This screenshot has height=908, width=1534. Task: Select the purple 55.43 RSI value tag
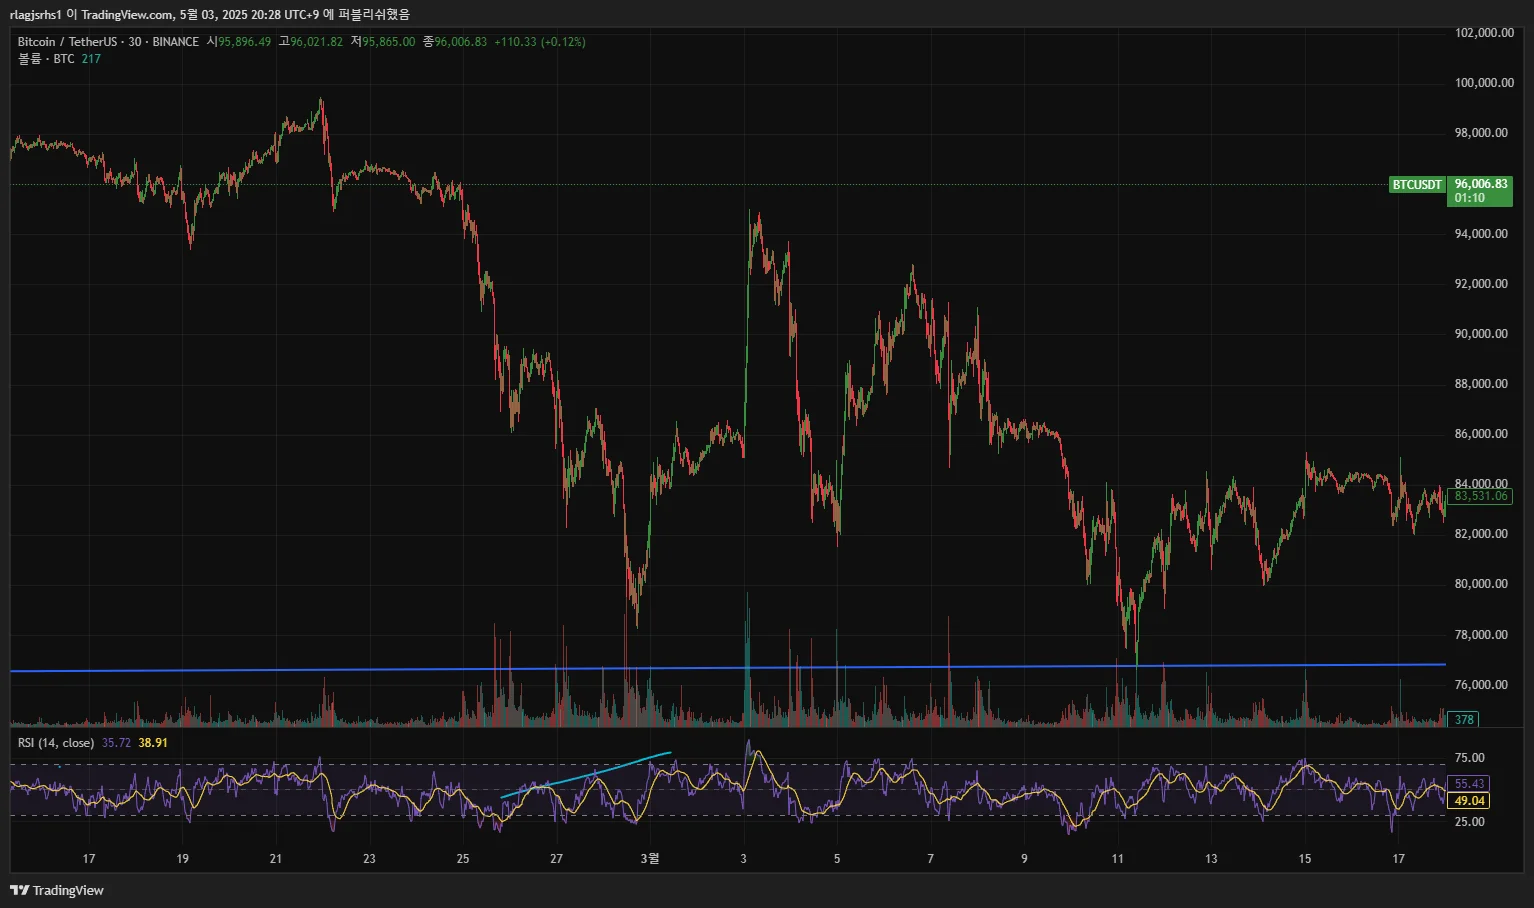(1468, 784)
